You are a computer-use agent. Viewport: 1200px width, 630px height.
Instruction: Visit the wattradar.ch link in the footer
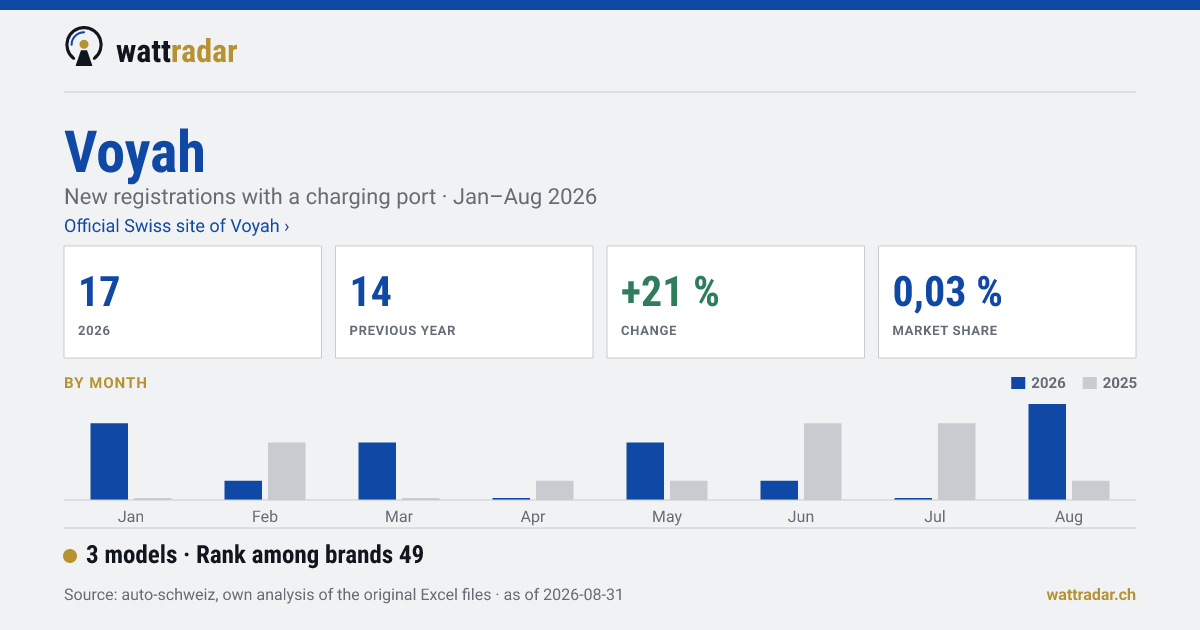pyautogui.click(x=1091, y=594)
